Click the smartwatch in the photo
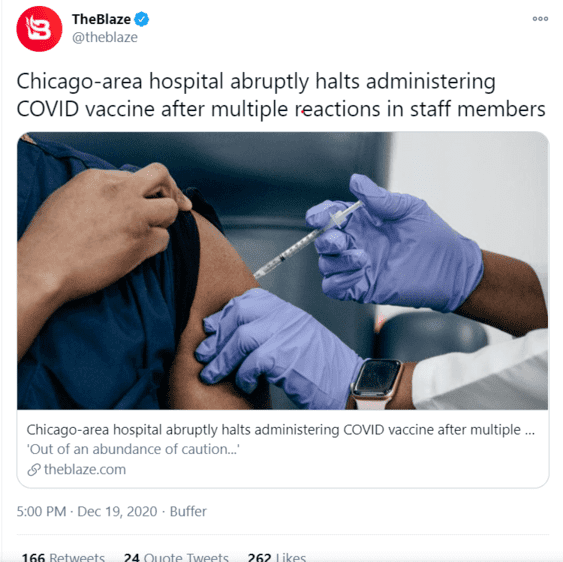563x562 pixels. pyautogui.click(x=377, y=382)
